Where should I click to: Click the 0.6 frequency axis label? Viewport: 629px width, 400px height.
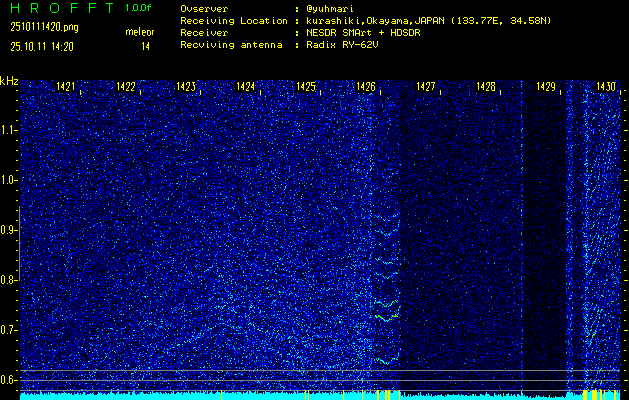(x=9, y=380)
